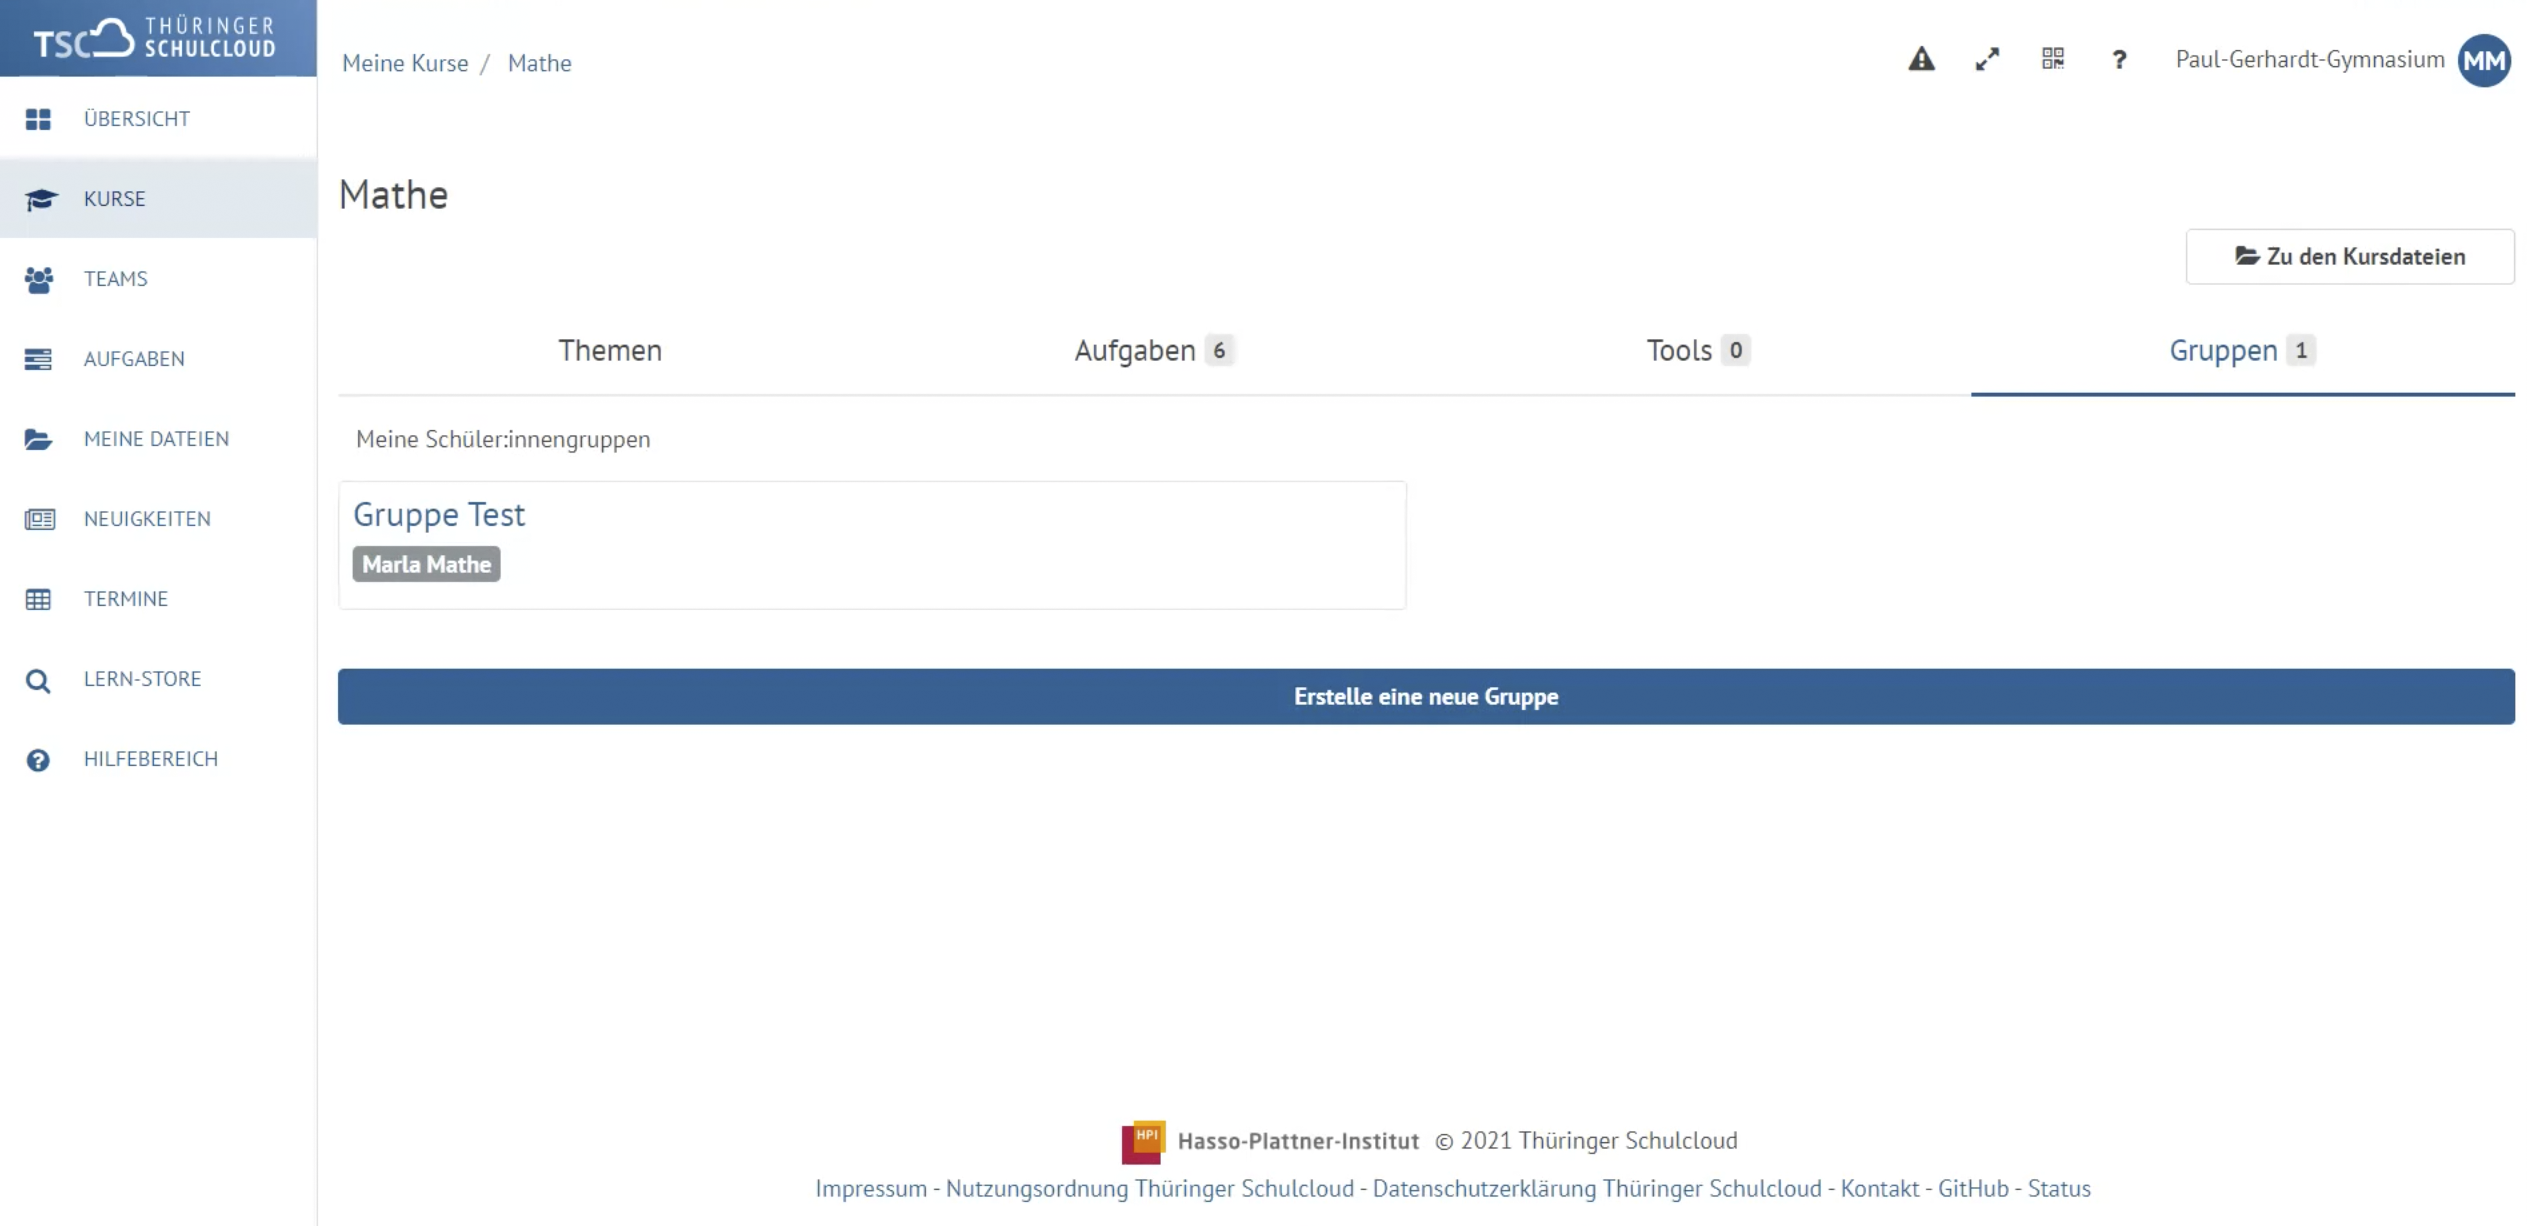Open the Gruppe Test group link
The image size is (2527, 1226).
438,514
